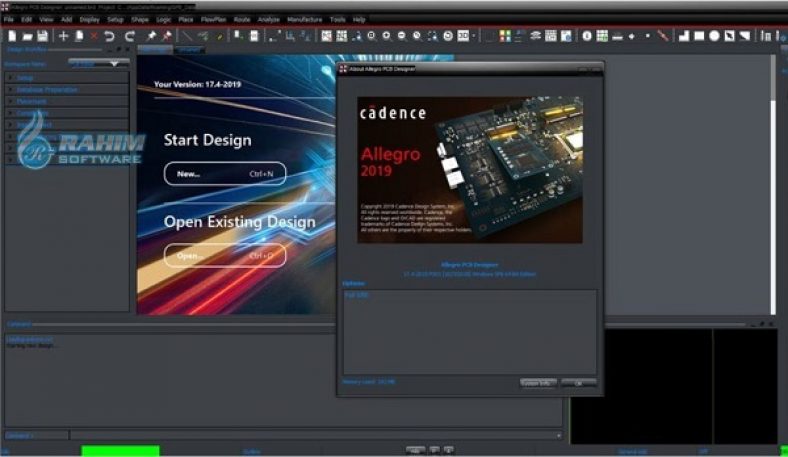Select the Add circle shape icon
Viewport: 788px width, 457px height.
click(x=714, y=36)
